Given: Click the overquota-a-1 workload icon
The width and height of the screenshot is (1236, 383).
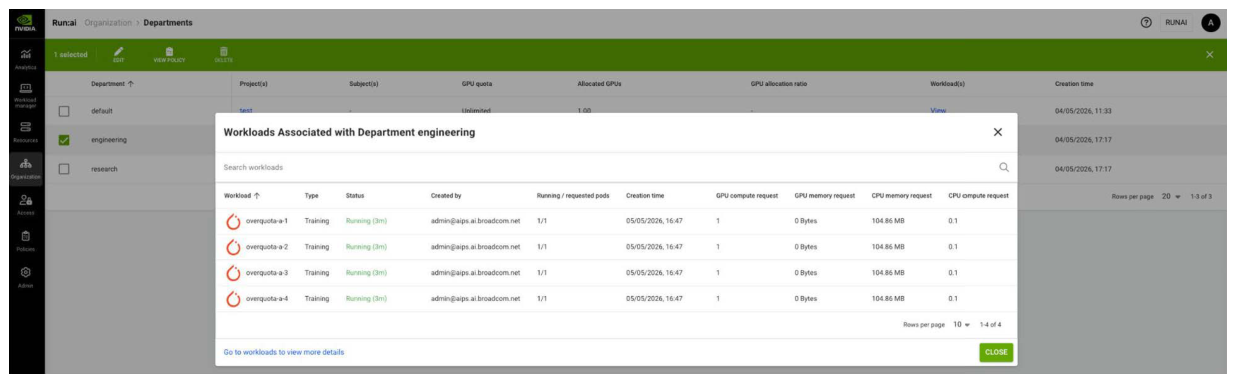Looking at the screenshot, I should (233, 220).
